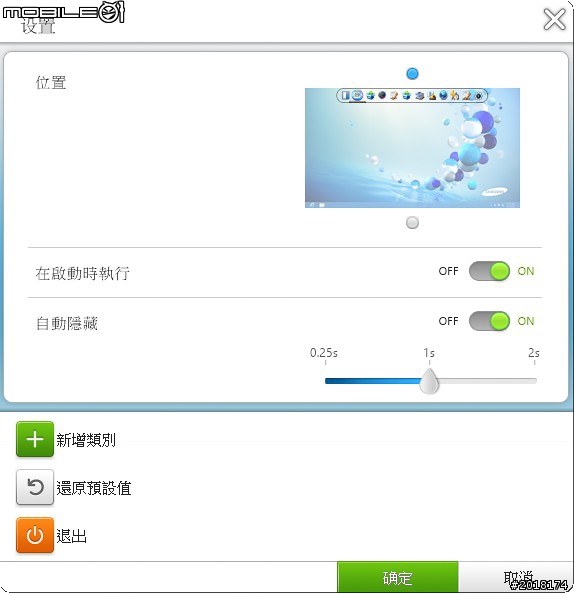Click the green 确定 confirm button
Viewport: 574px width, 593px height.
pos(397,577)
